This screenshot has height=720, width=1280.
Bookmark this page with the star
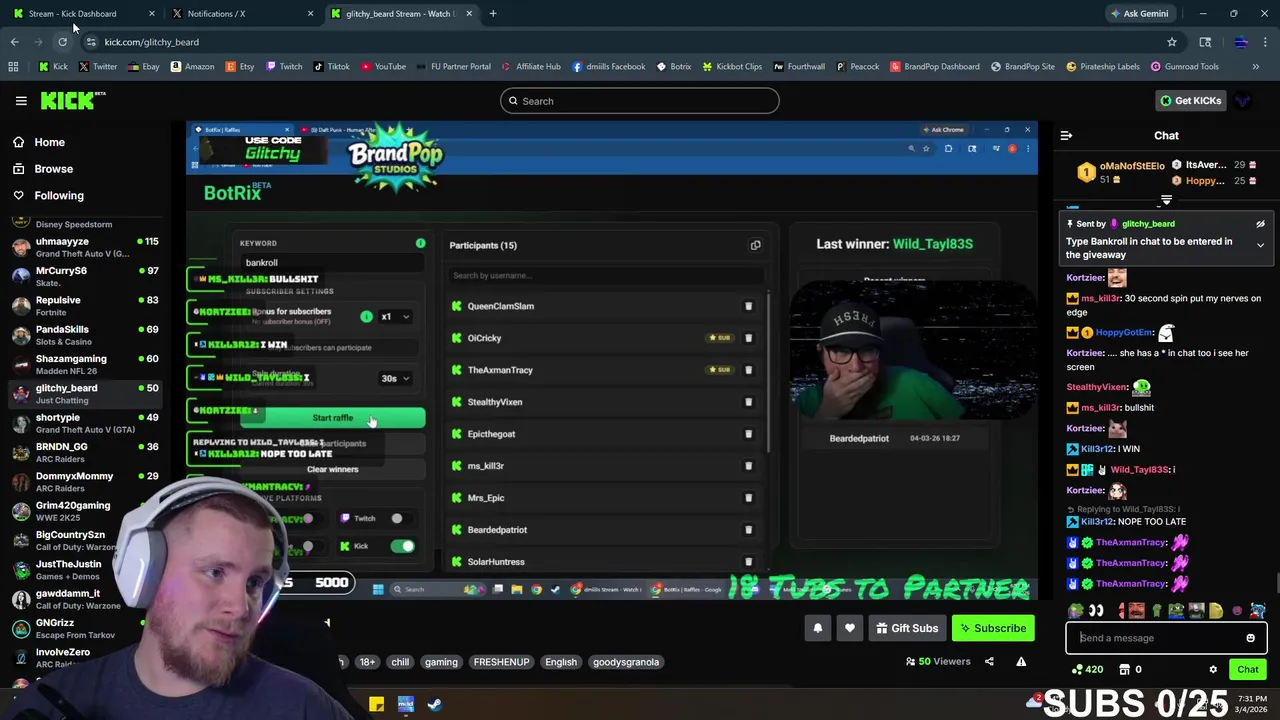(x=1172, y=42)
